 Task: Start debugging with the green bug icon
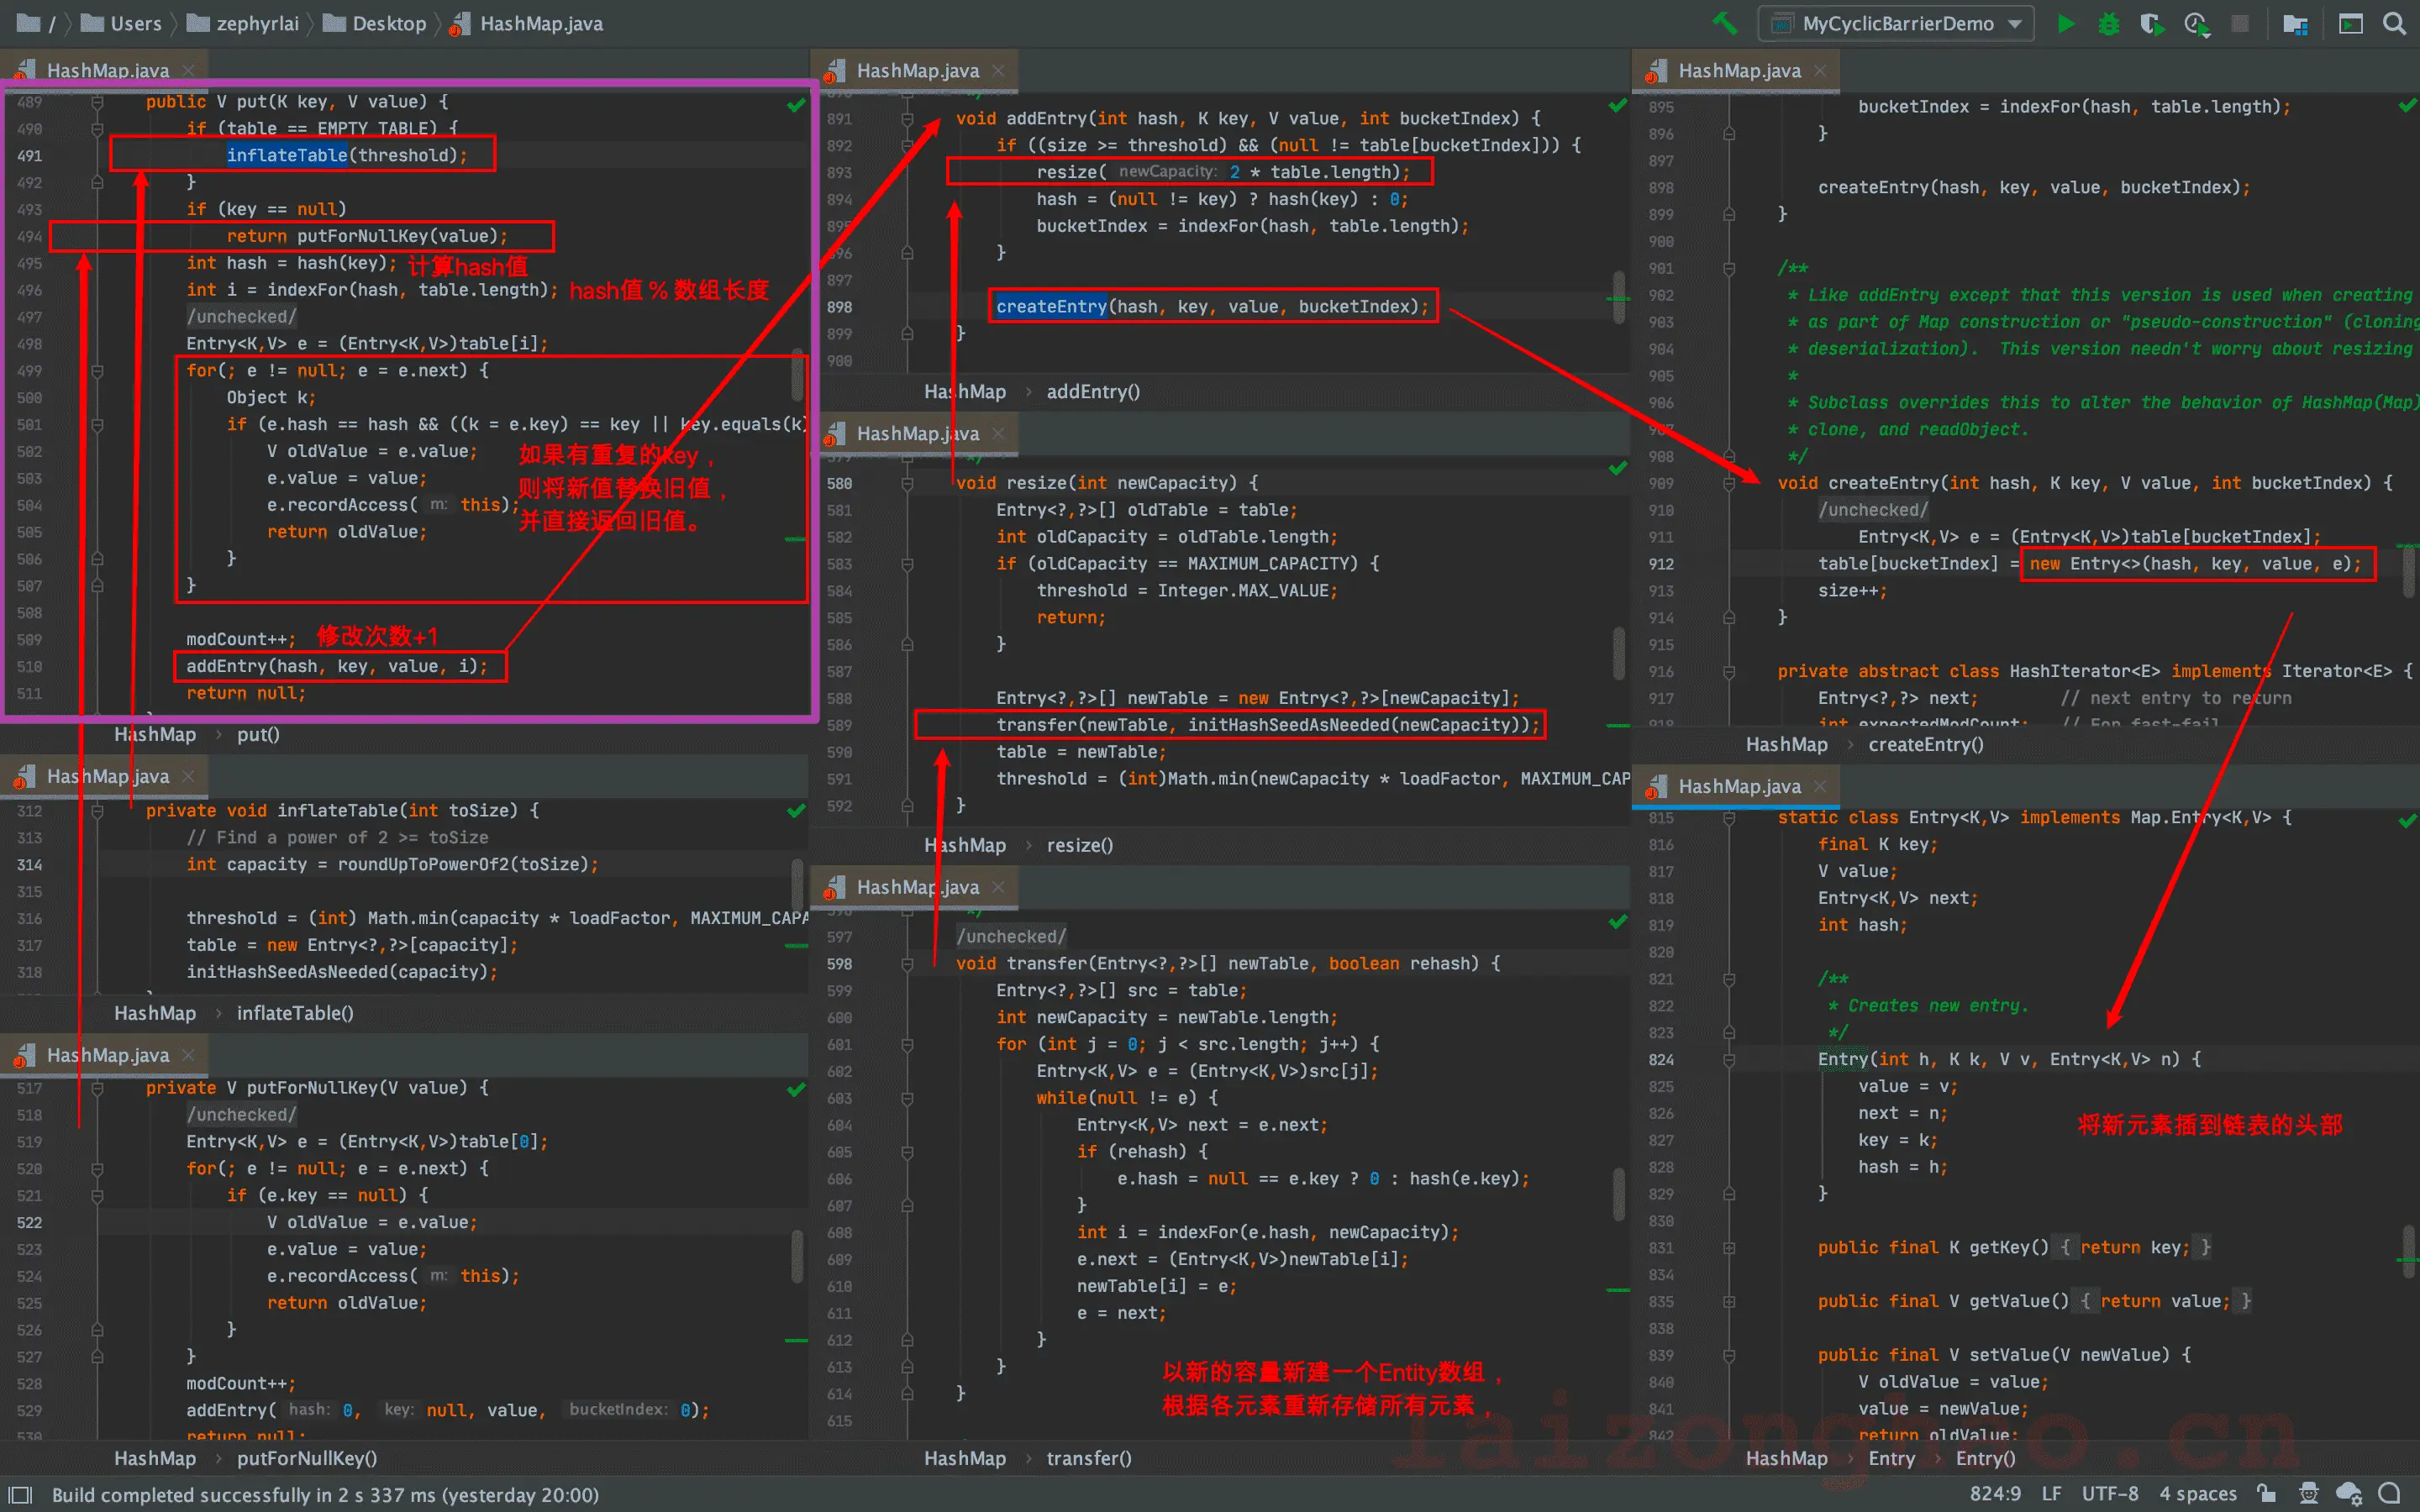coord(2109,23)
